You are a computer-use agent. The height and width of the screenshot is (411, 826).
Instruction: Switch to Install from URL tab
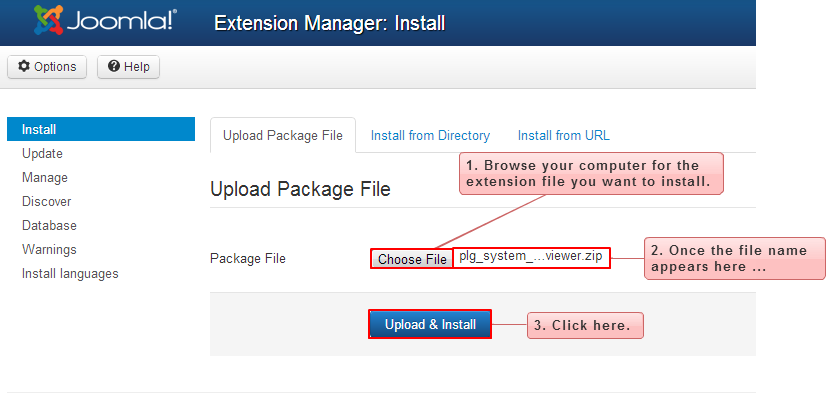click(x=564, y=135)
